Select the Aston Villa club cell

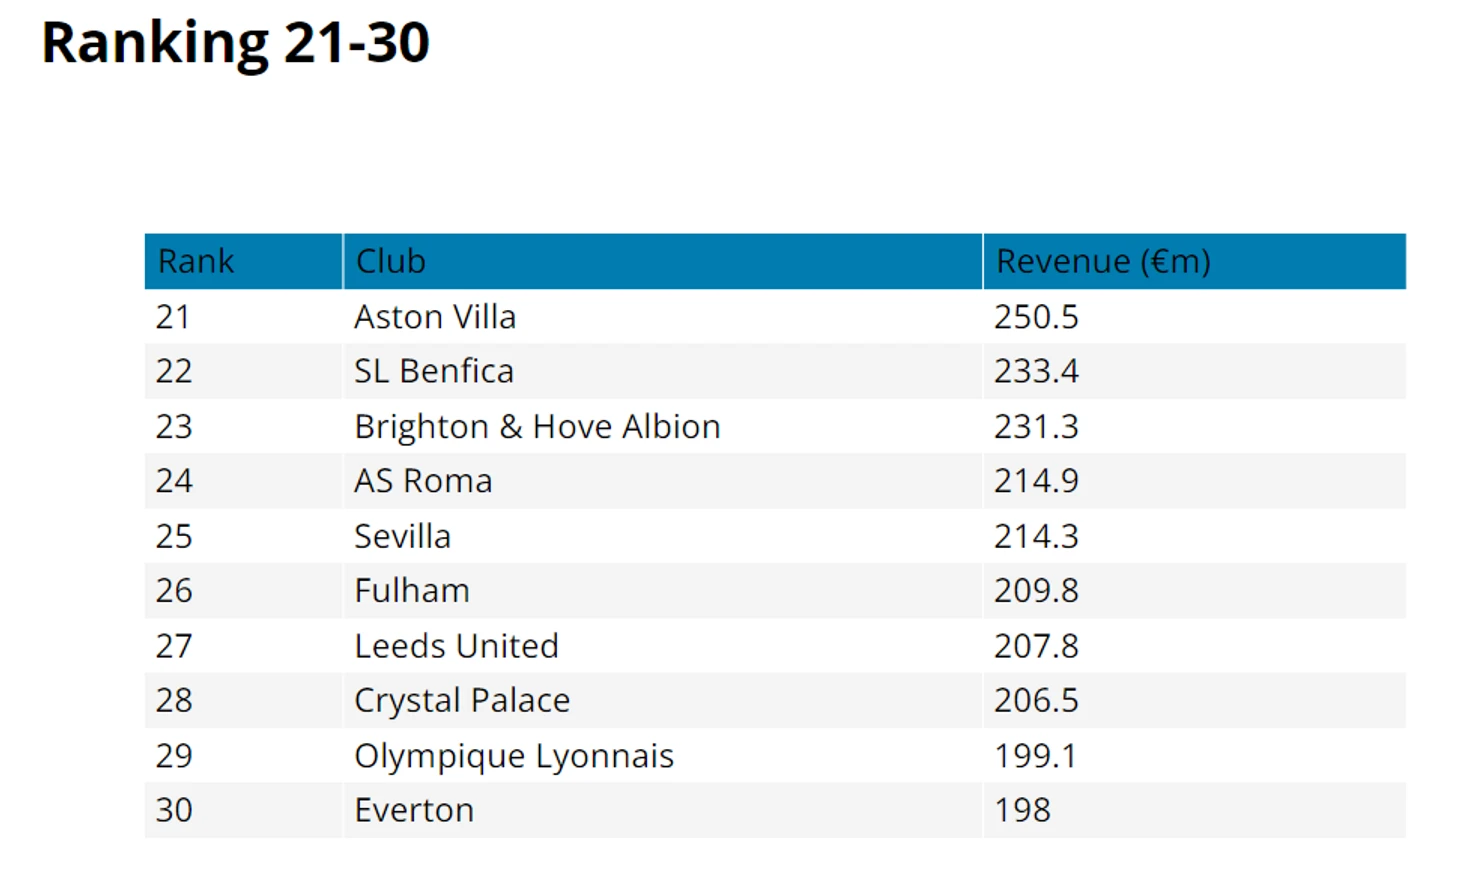tap(663, 317)
